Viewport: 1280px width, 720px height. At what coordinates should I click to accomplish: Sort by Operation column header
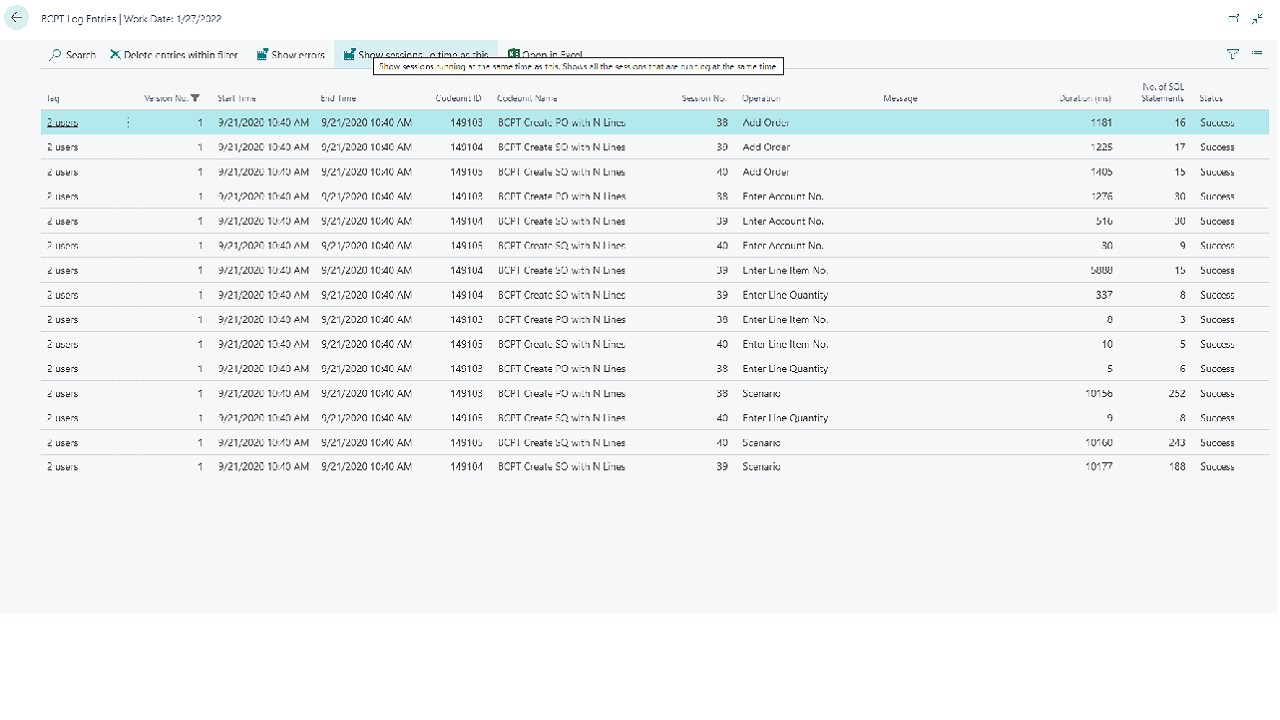coord(761,98)
